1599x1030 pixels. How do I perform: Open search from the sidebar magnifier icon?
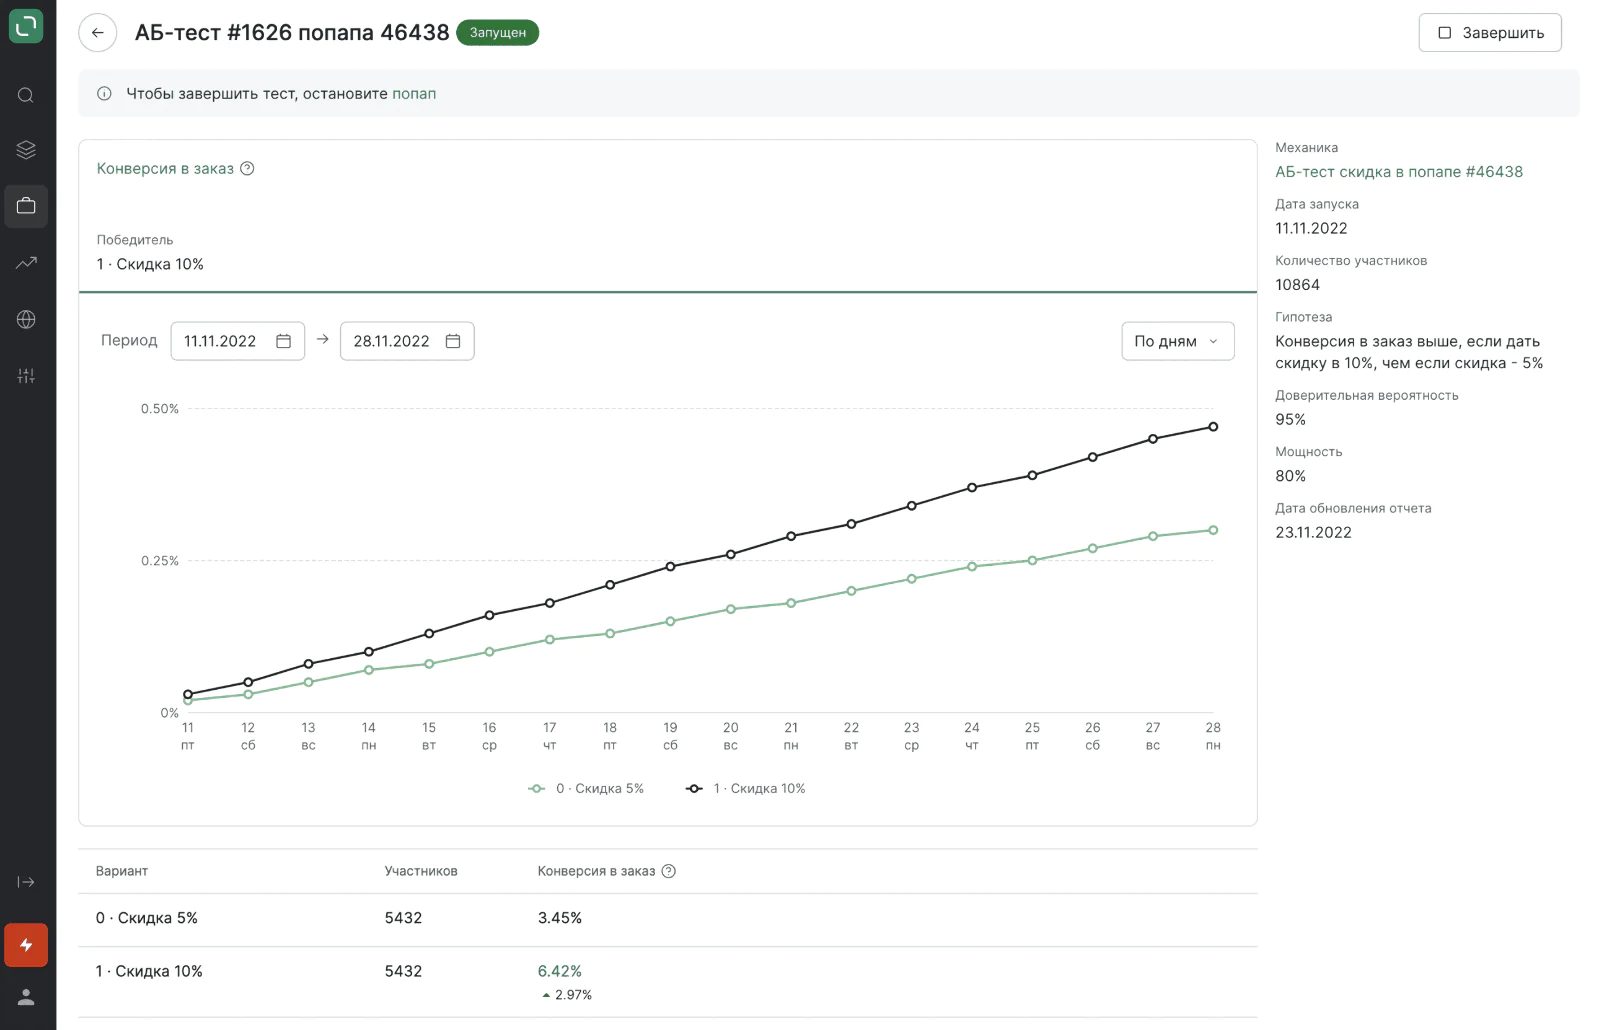tap(26, 95)
